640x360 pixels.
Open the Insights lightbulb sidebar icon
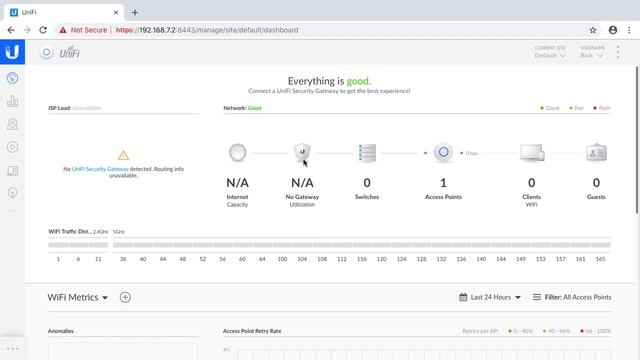click(12, 193)
